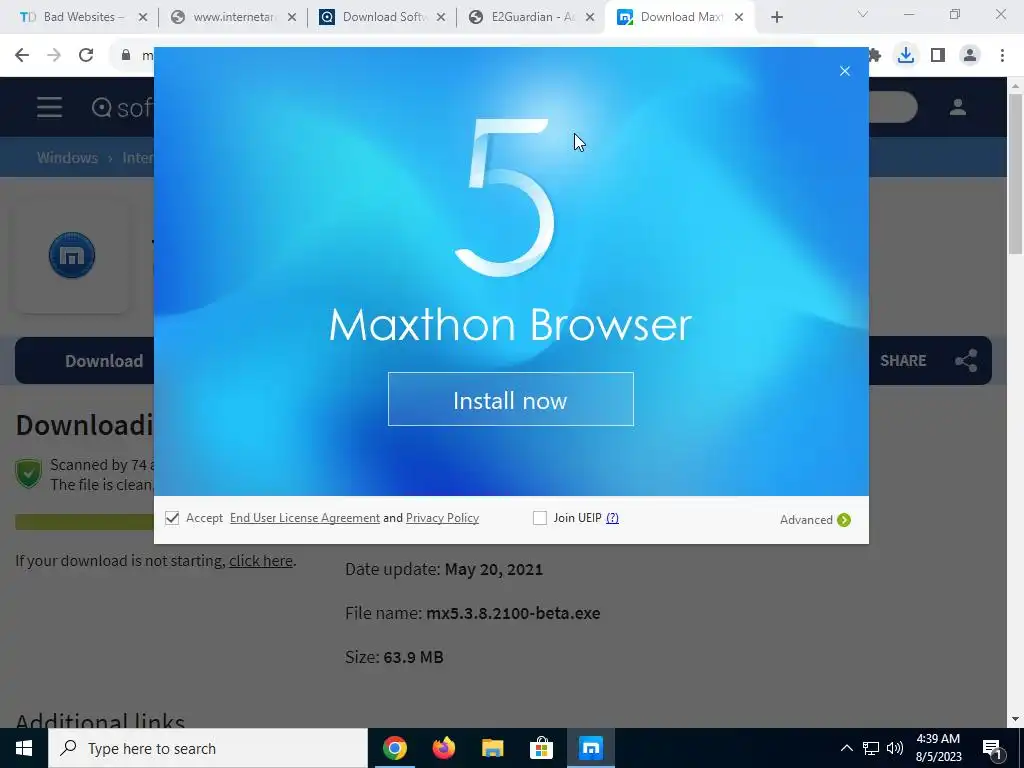Click the 'click here' download link
This screenshot has width=1024, height=768.
click(261, 560)
